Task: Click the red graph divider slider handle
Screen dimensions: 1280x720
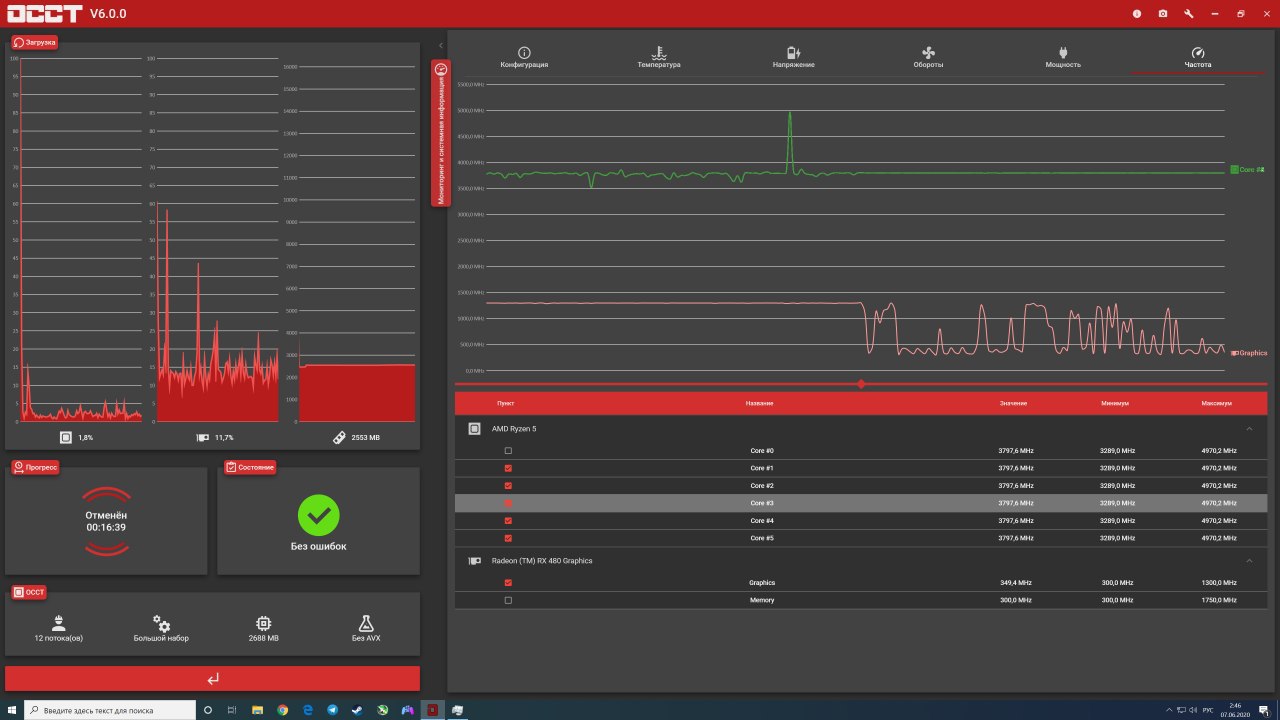Action: coord(861,384)
